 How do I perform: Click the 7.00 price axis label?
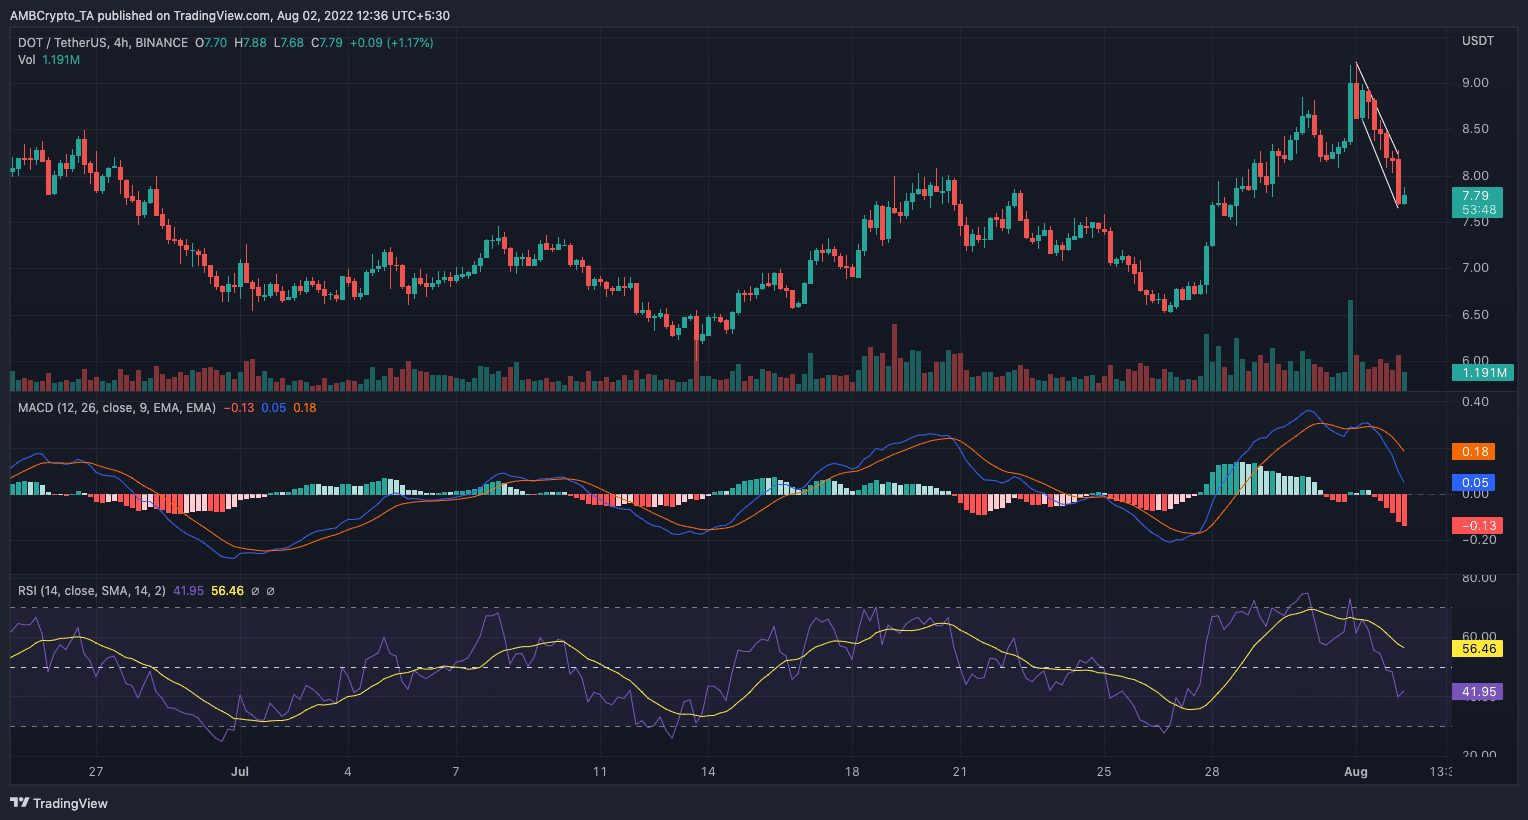coord(1475,268)
